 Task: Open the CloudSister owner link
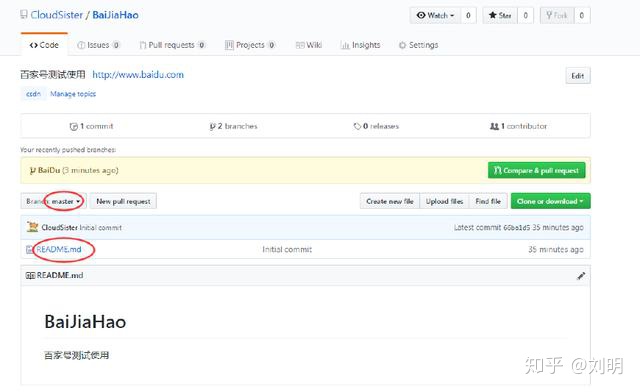(56, 15)
